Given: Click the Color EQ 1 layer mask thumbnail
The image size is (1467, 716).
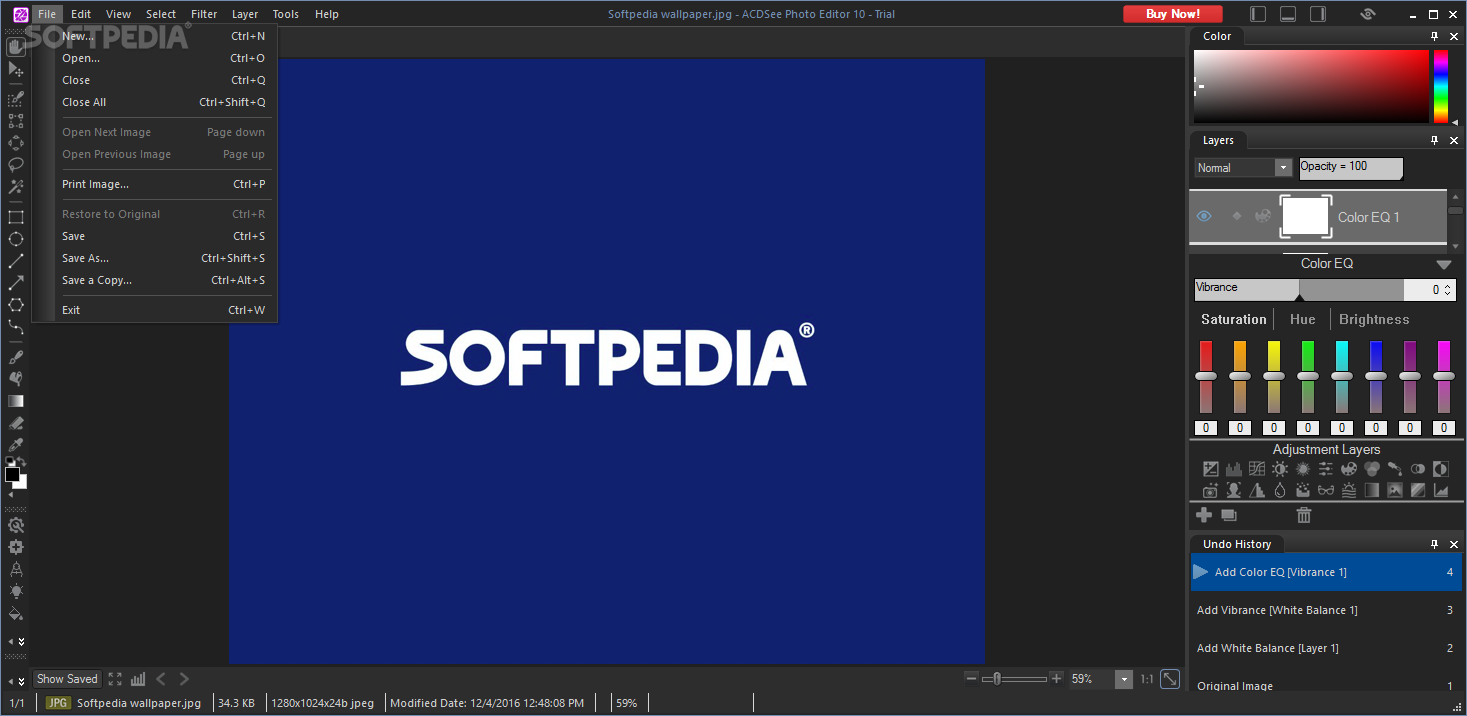Looking at the screenshot, I should [x=1305, y=217].
